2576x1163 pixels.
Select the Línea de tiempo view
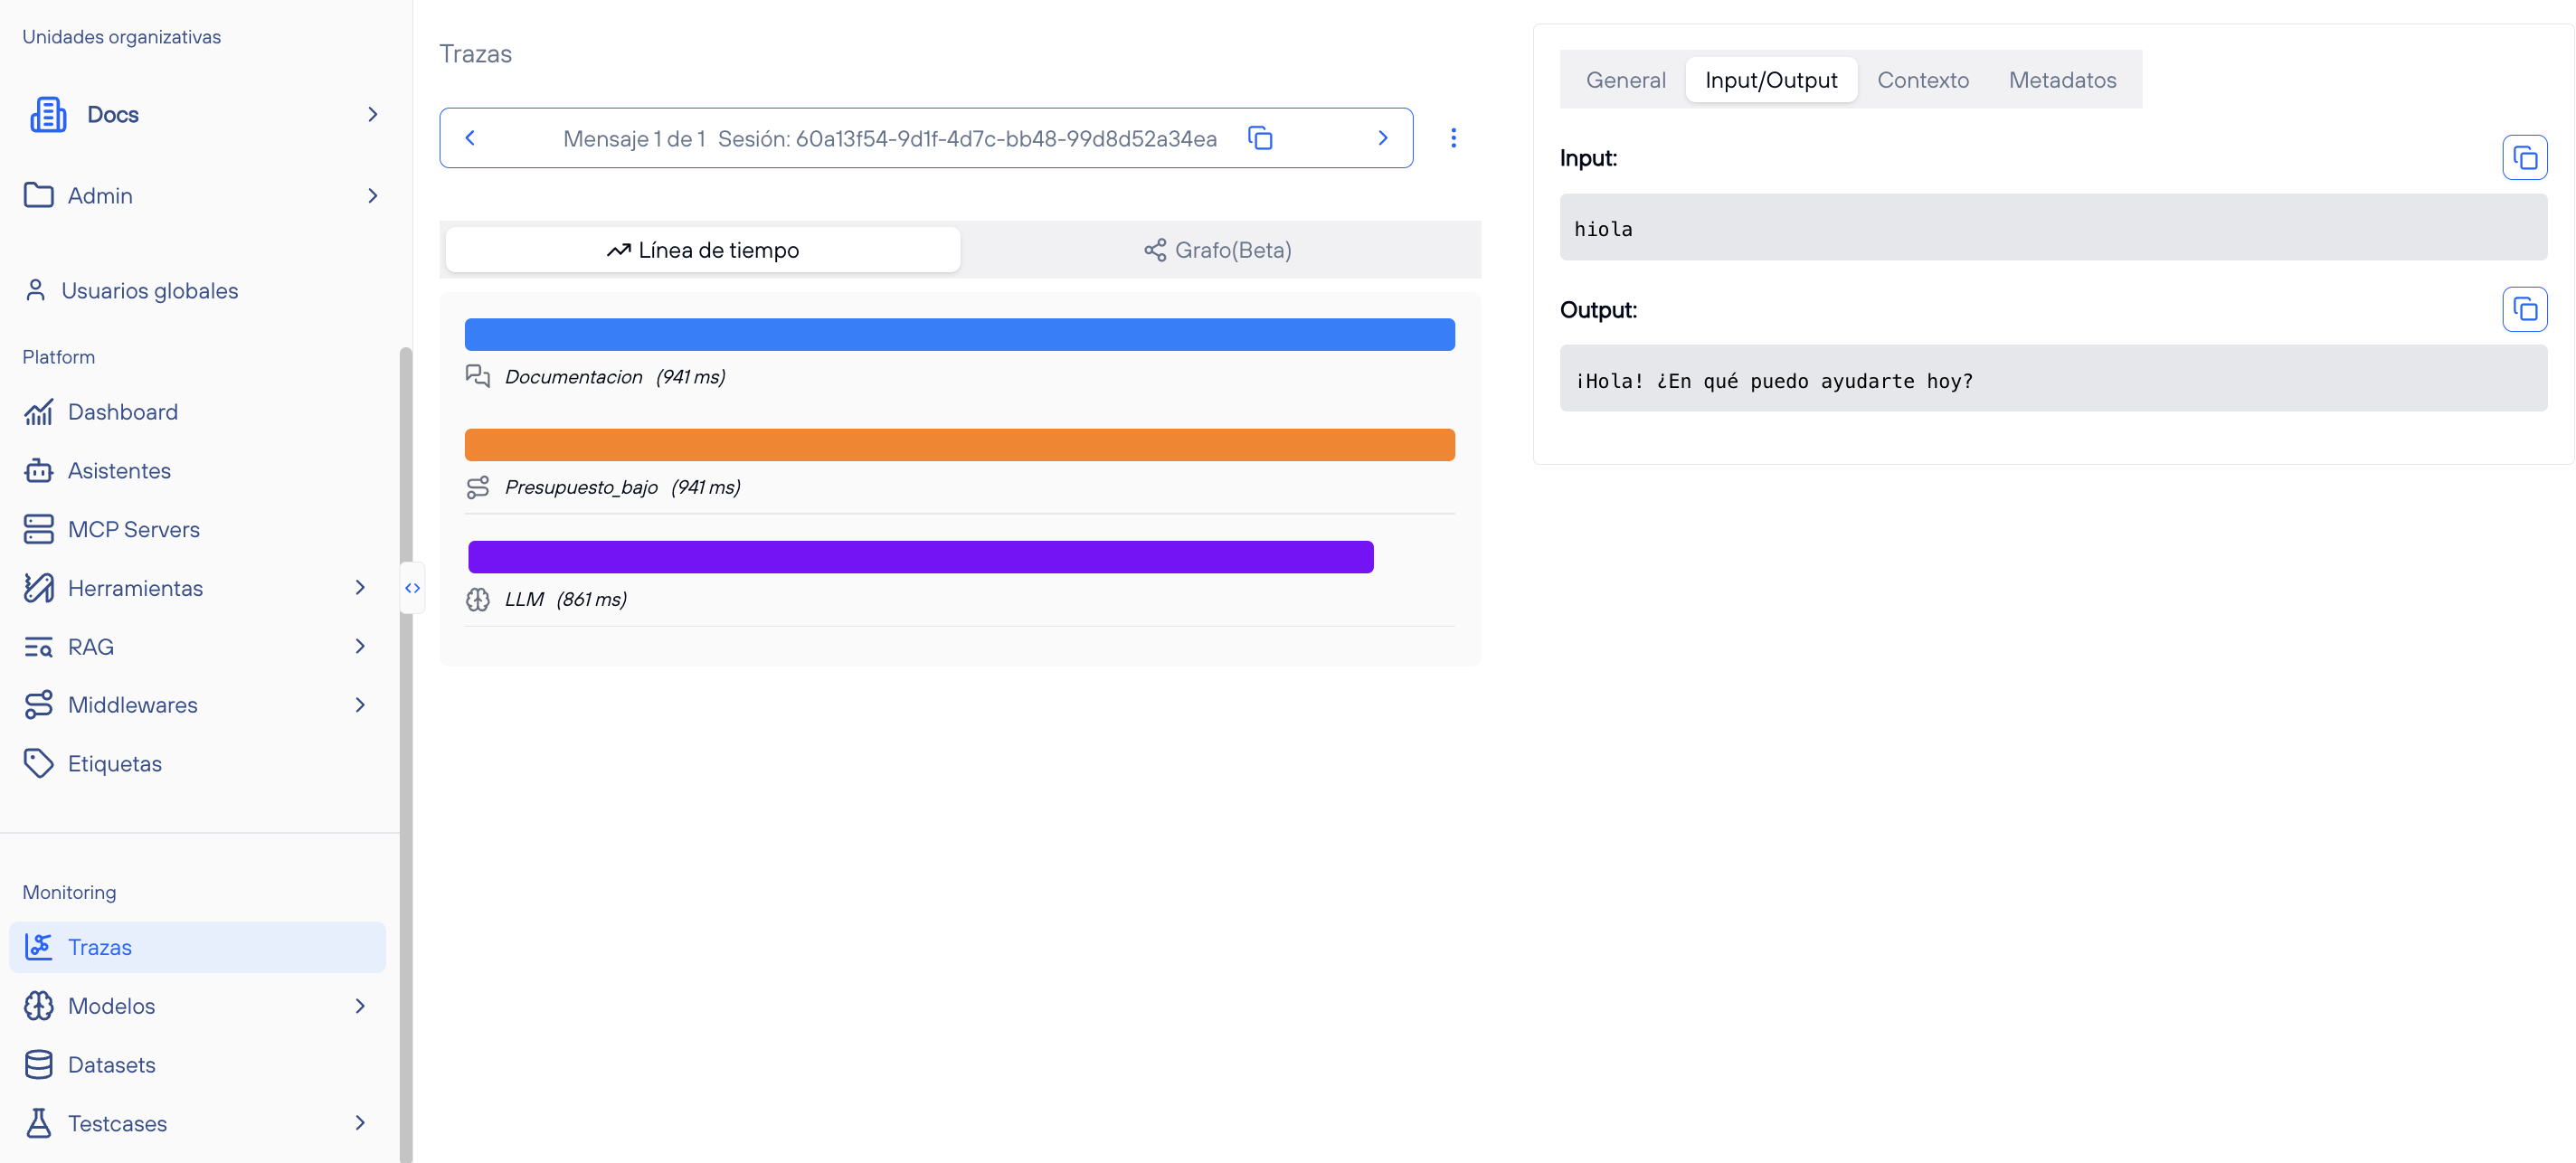click(x=703, y=250)
